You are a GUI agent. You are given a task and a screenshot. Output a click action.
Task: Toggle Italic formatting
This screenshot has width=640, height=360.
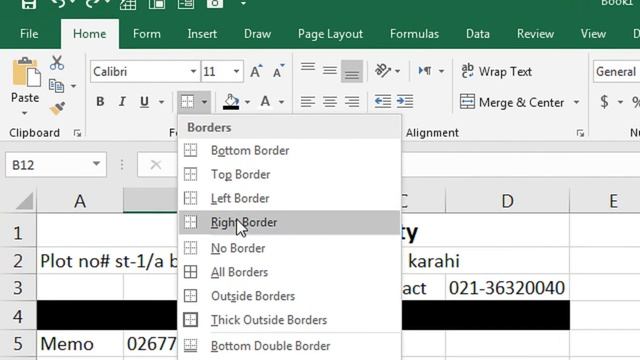tap(122, 102)
